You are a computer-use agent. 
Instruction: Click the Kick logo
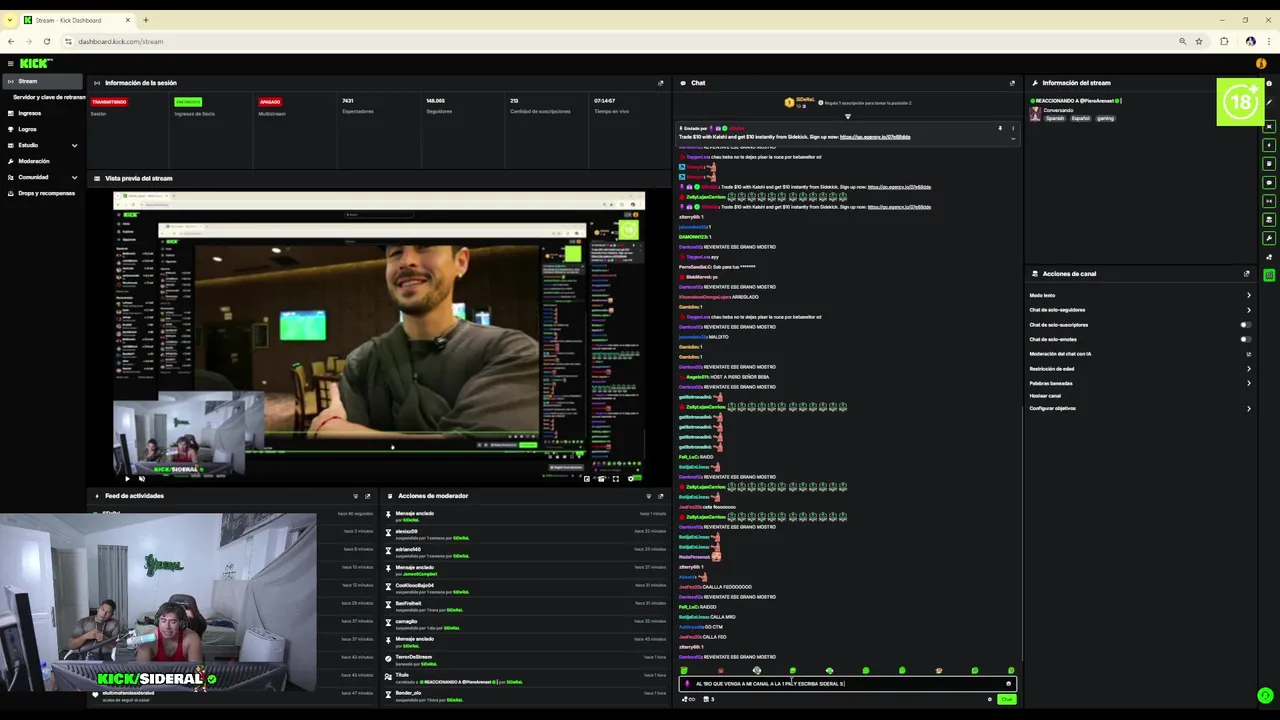(36, 63)
